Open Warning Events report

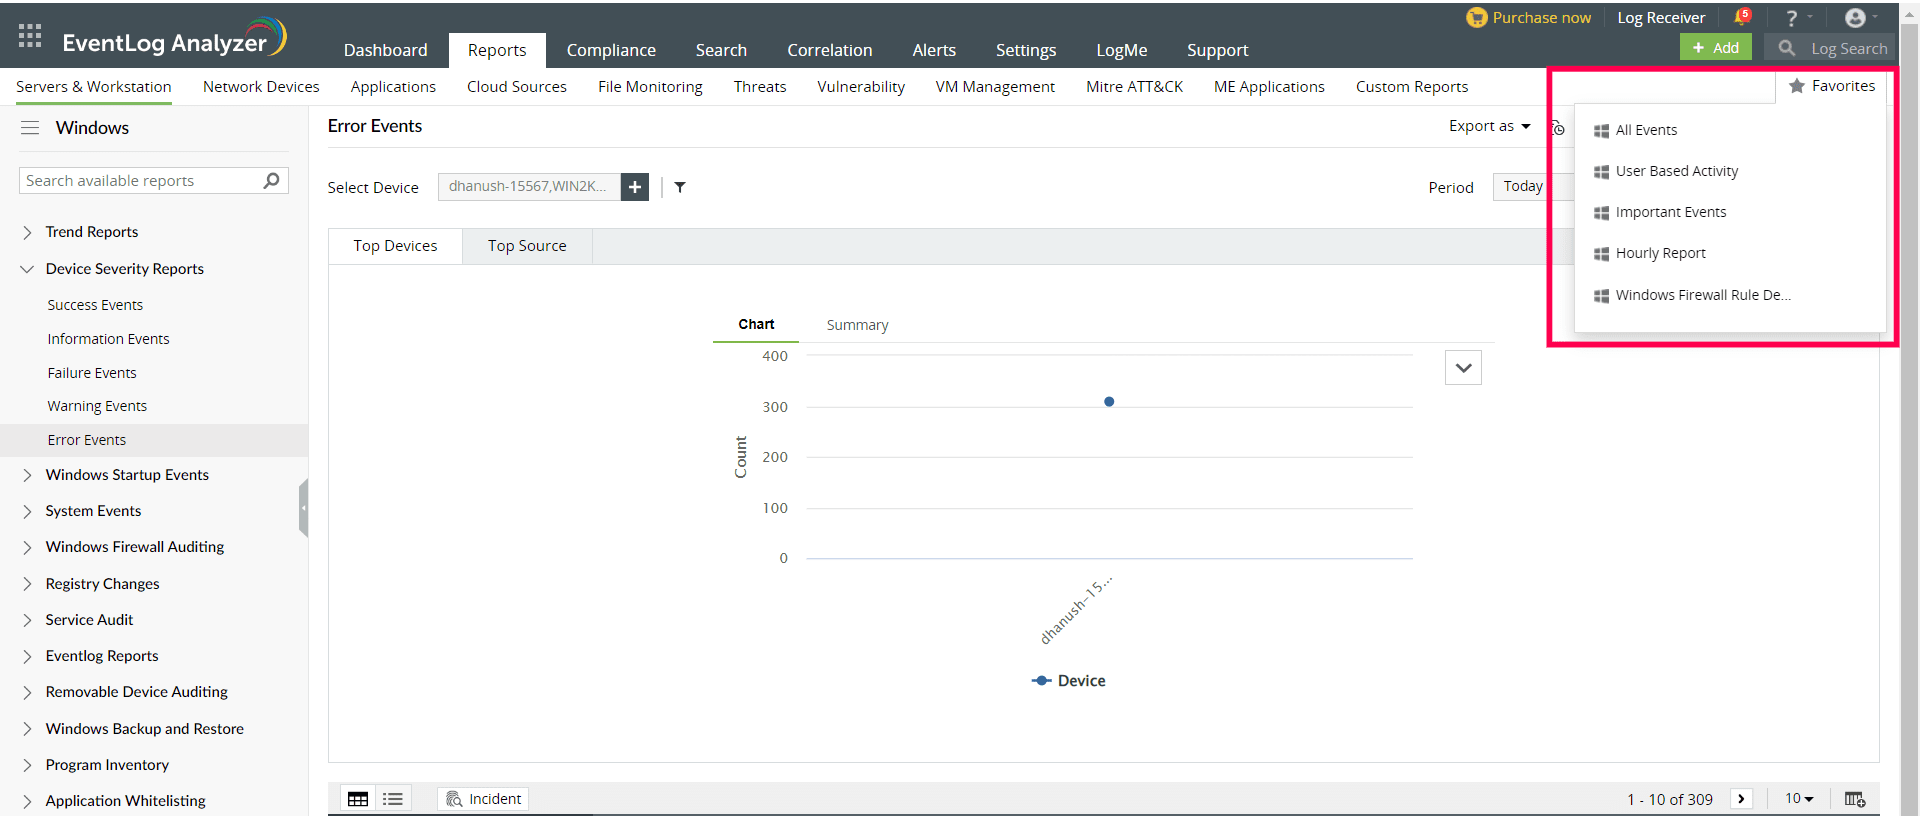click(x=97, y=406)
